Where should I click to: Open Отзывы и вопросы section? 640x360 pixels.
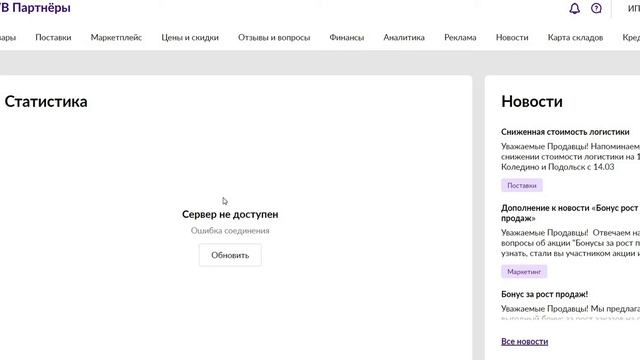274,37
